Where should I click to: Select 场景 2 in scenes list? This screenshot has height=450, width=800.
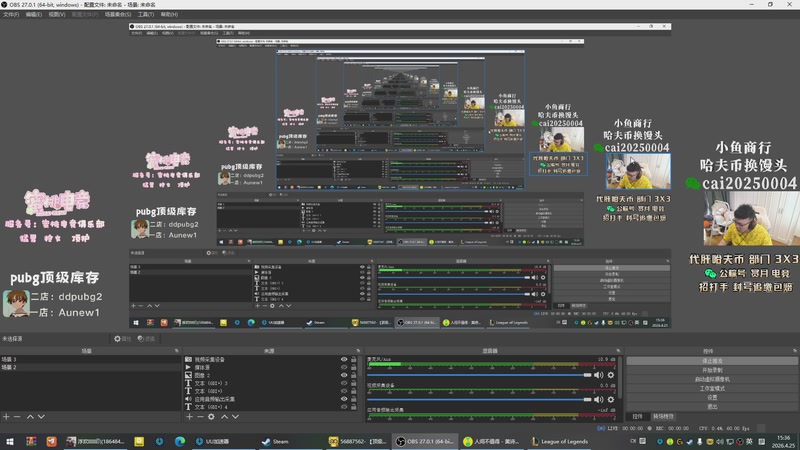pos(90,367)
